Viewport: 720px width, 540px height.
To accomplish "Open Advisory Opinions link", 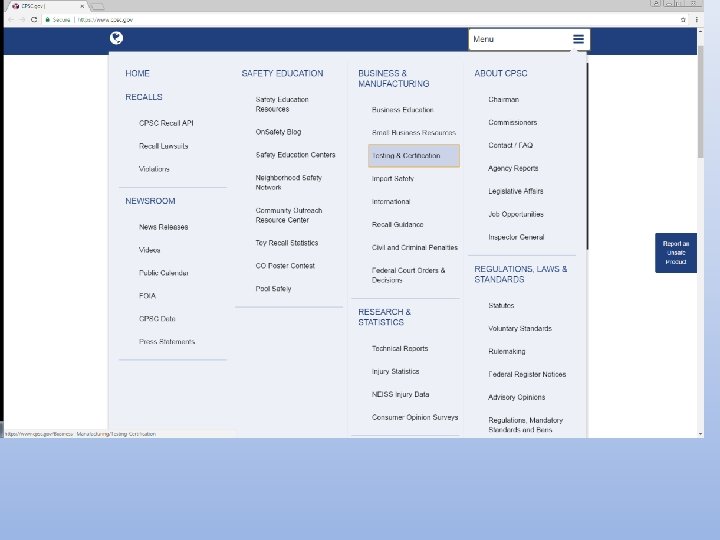I will coord(517,397).
